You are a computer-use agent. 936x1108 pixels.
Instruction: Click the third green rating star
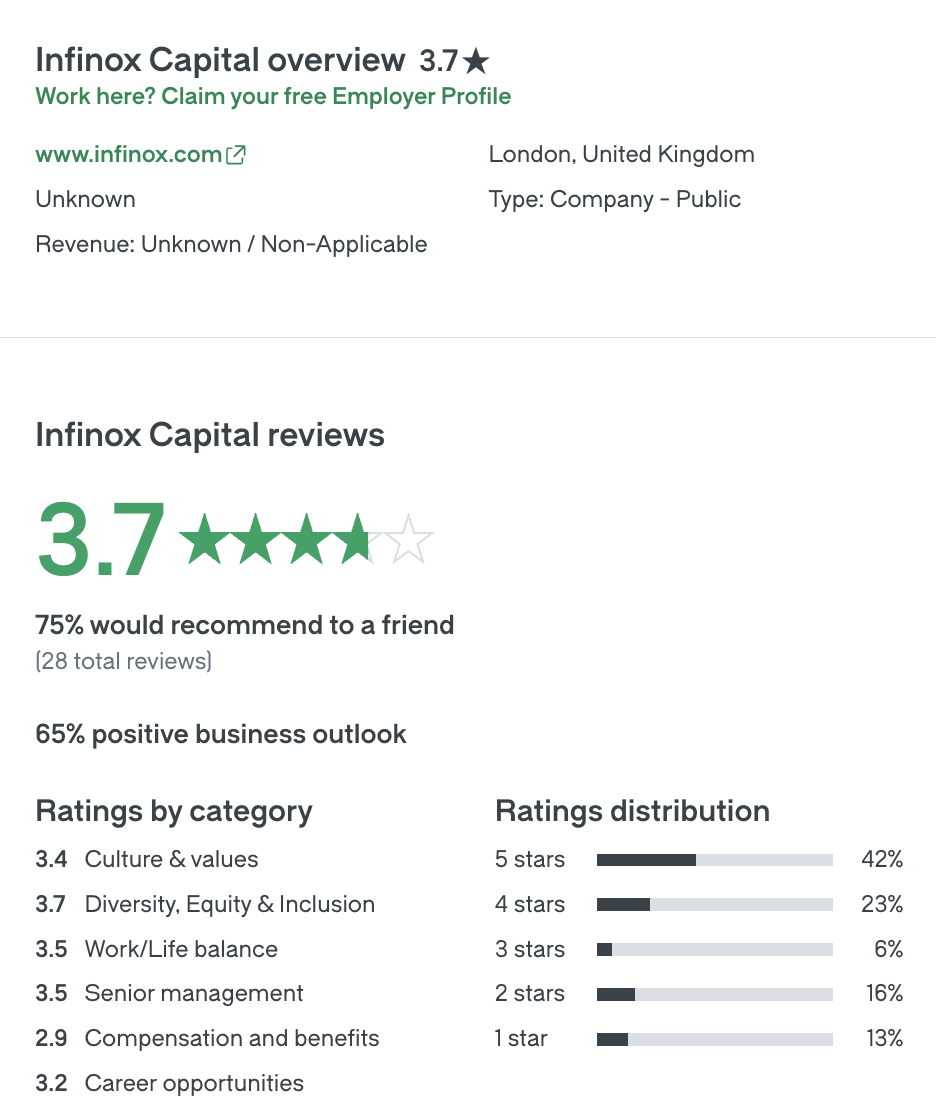(307, 539)
